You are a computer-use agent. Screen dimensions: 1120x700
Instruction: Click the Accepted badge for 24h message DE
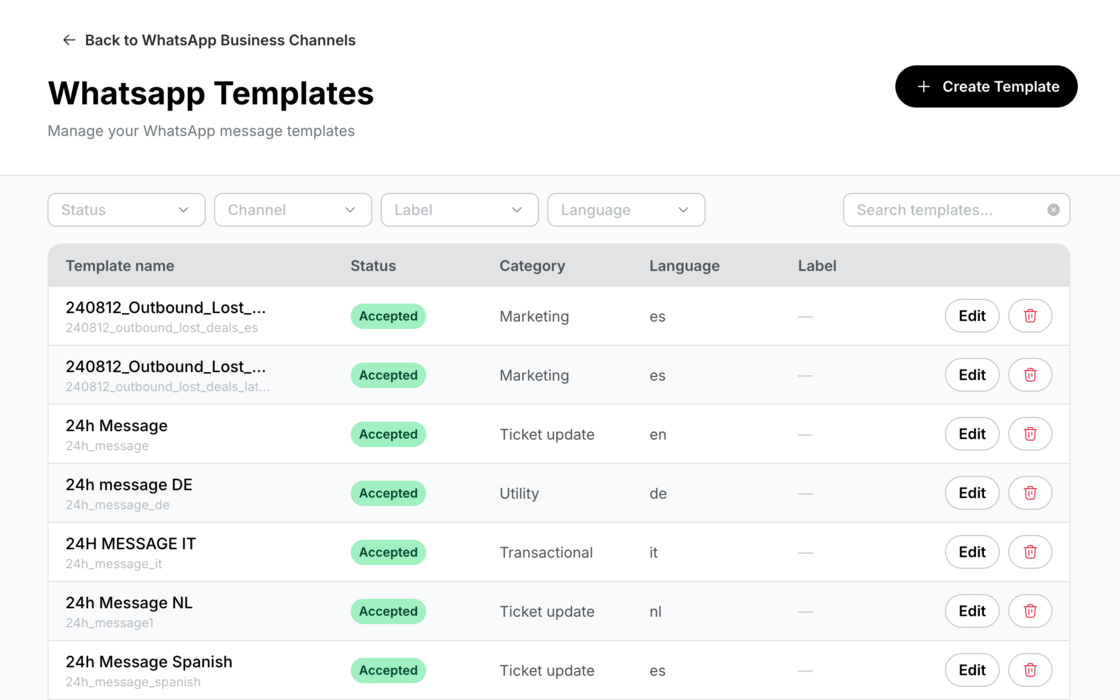click(388, 493)
